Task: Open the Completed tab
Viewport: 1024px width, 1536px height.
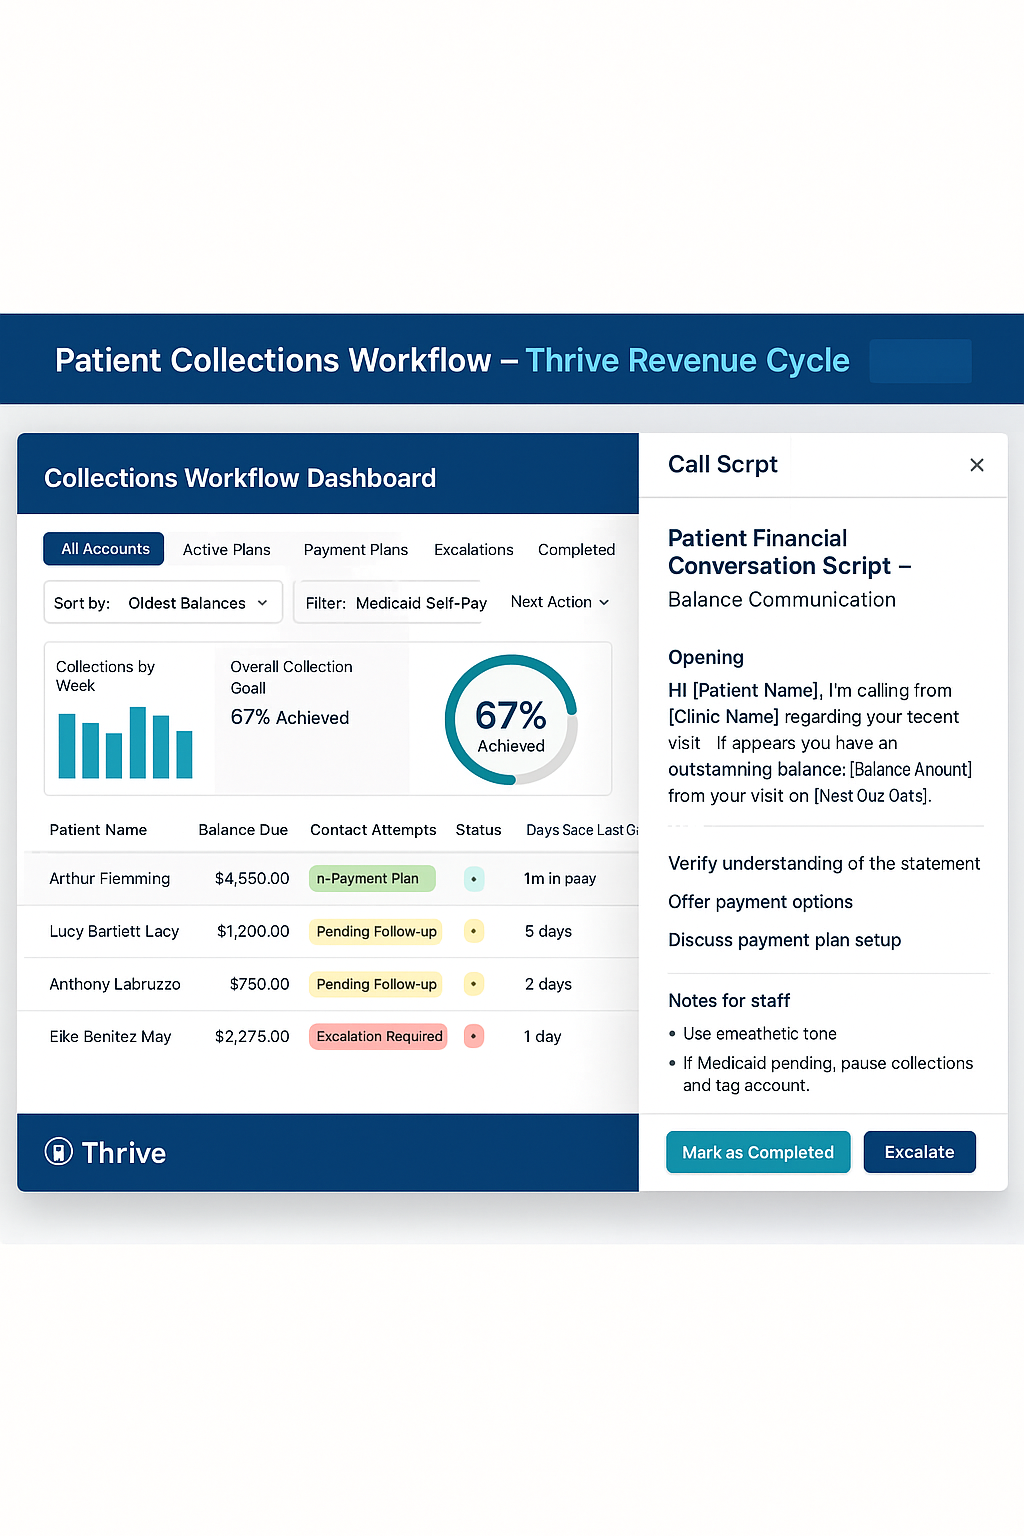Action: coord(577,550)
